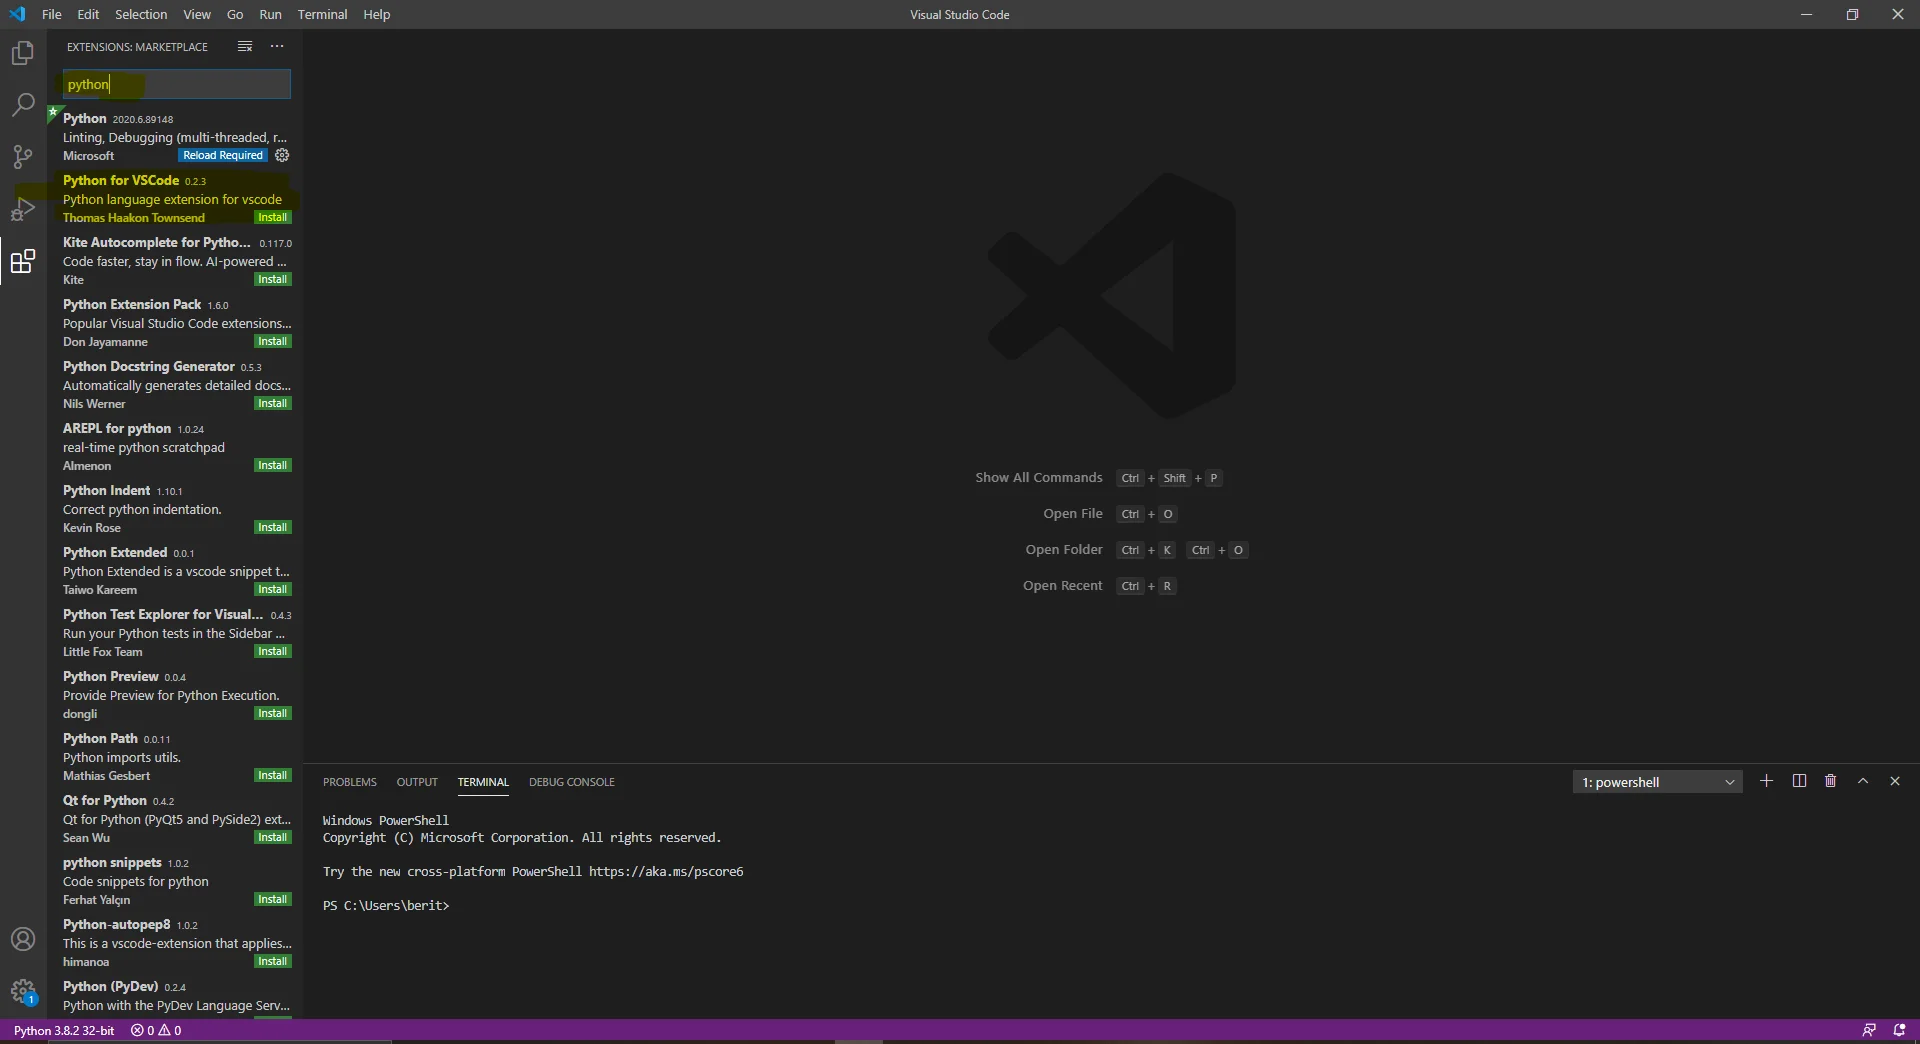This screenshot has height=1044, width=1920.
Task: Open the Microsoft Python extension entry
Action: (x=176, y=137)
